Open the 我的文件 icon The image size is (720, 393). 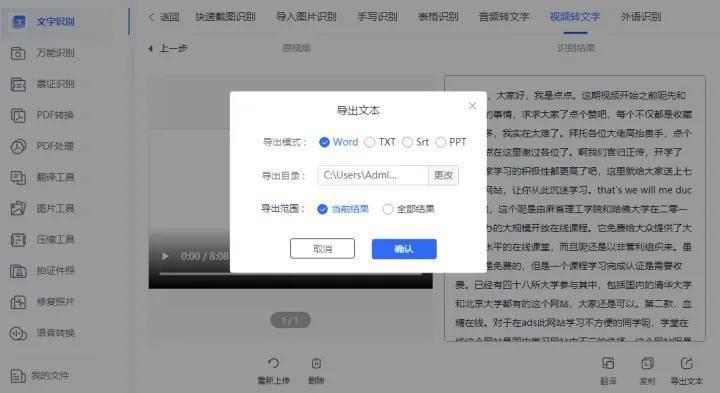pos(18,376)
